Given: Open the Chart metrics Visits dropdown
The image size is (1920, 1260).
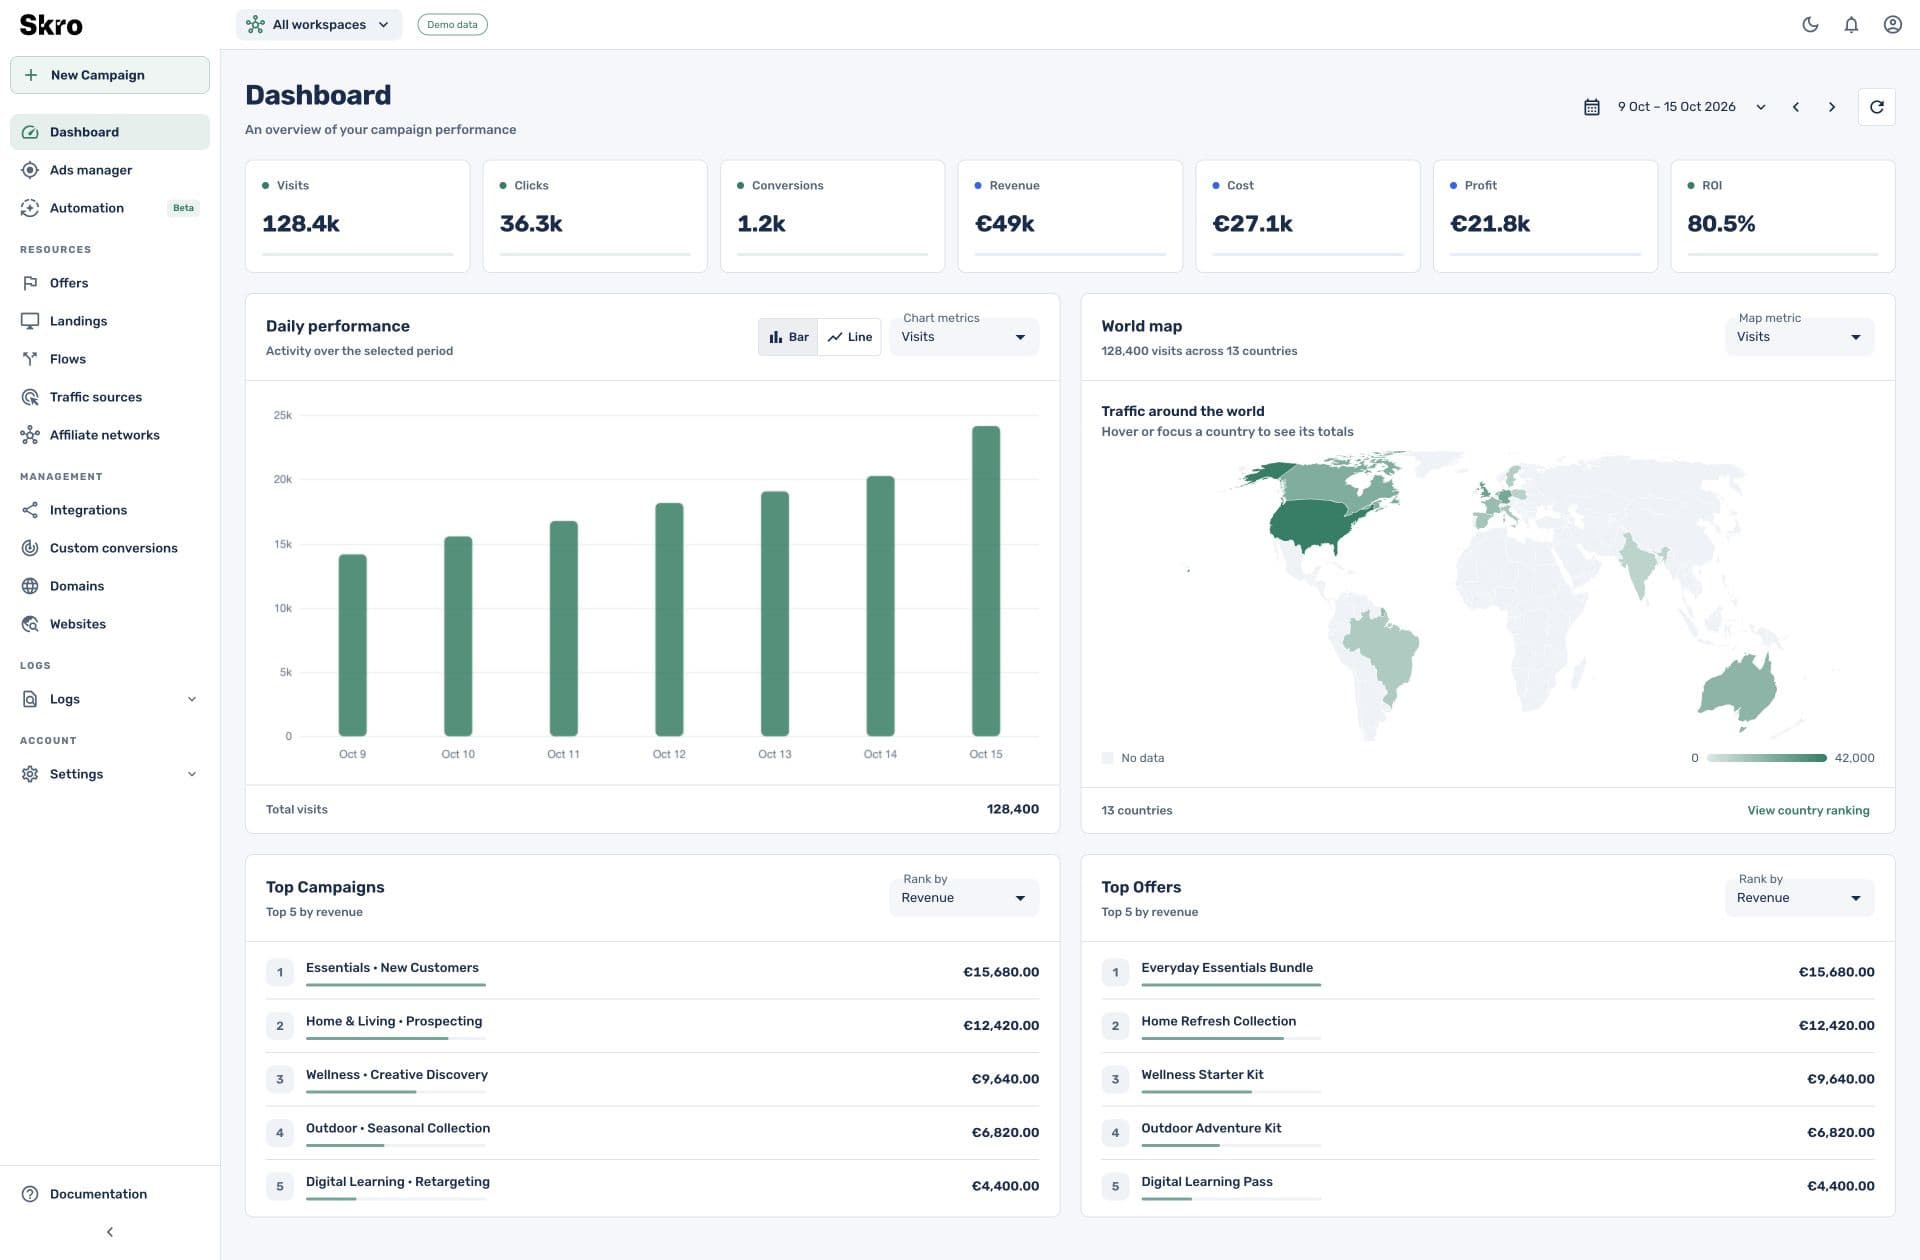Looking at the screenshot, I should point(964,337).
